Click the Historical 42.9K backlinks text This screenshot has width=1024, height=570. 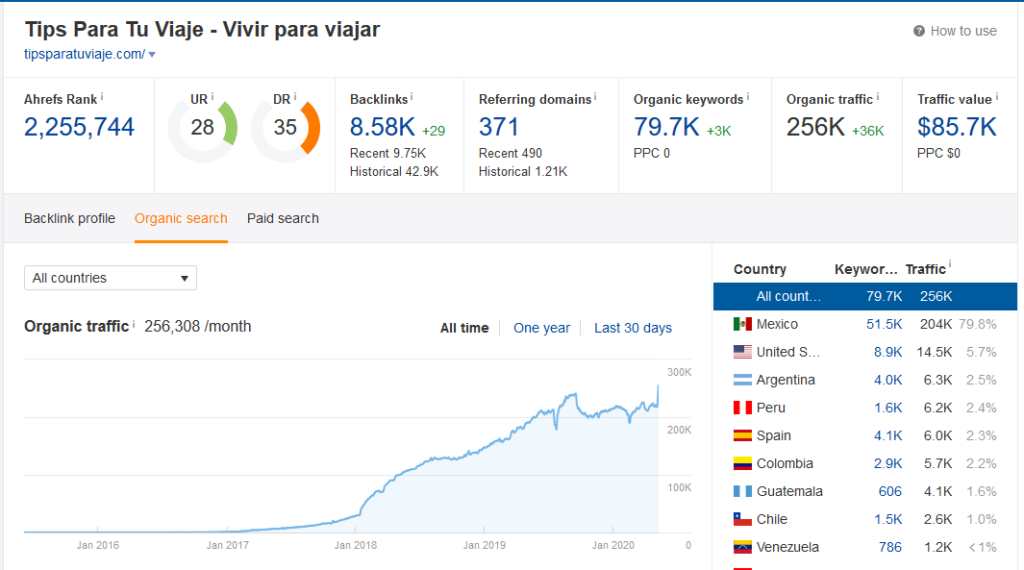(x=394, y=171)
